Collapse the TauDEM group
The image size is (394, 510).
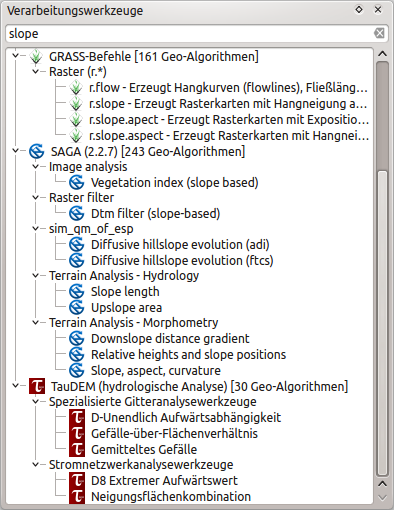tap(15, 386)
